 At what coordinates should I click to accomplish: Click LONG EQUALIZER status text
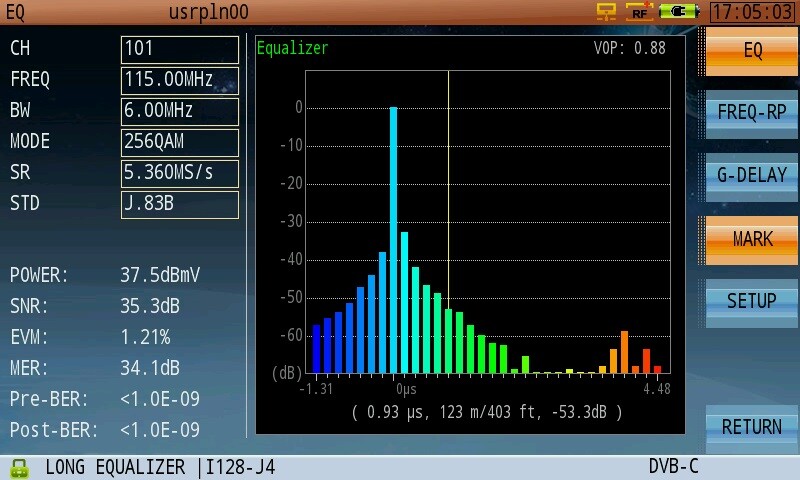click(115, 468)
